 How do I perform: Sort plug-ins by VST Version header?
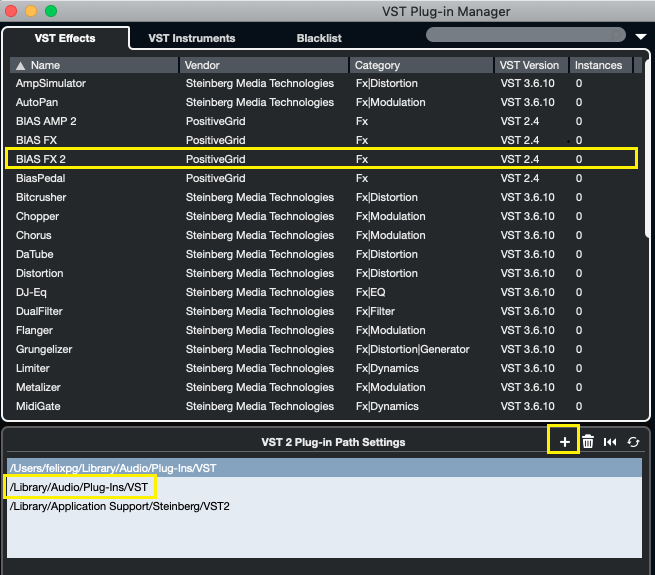(531, 65)
